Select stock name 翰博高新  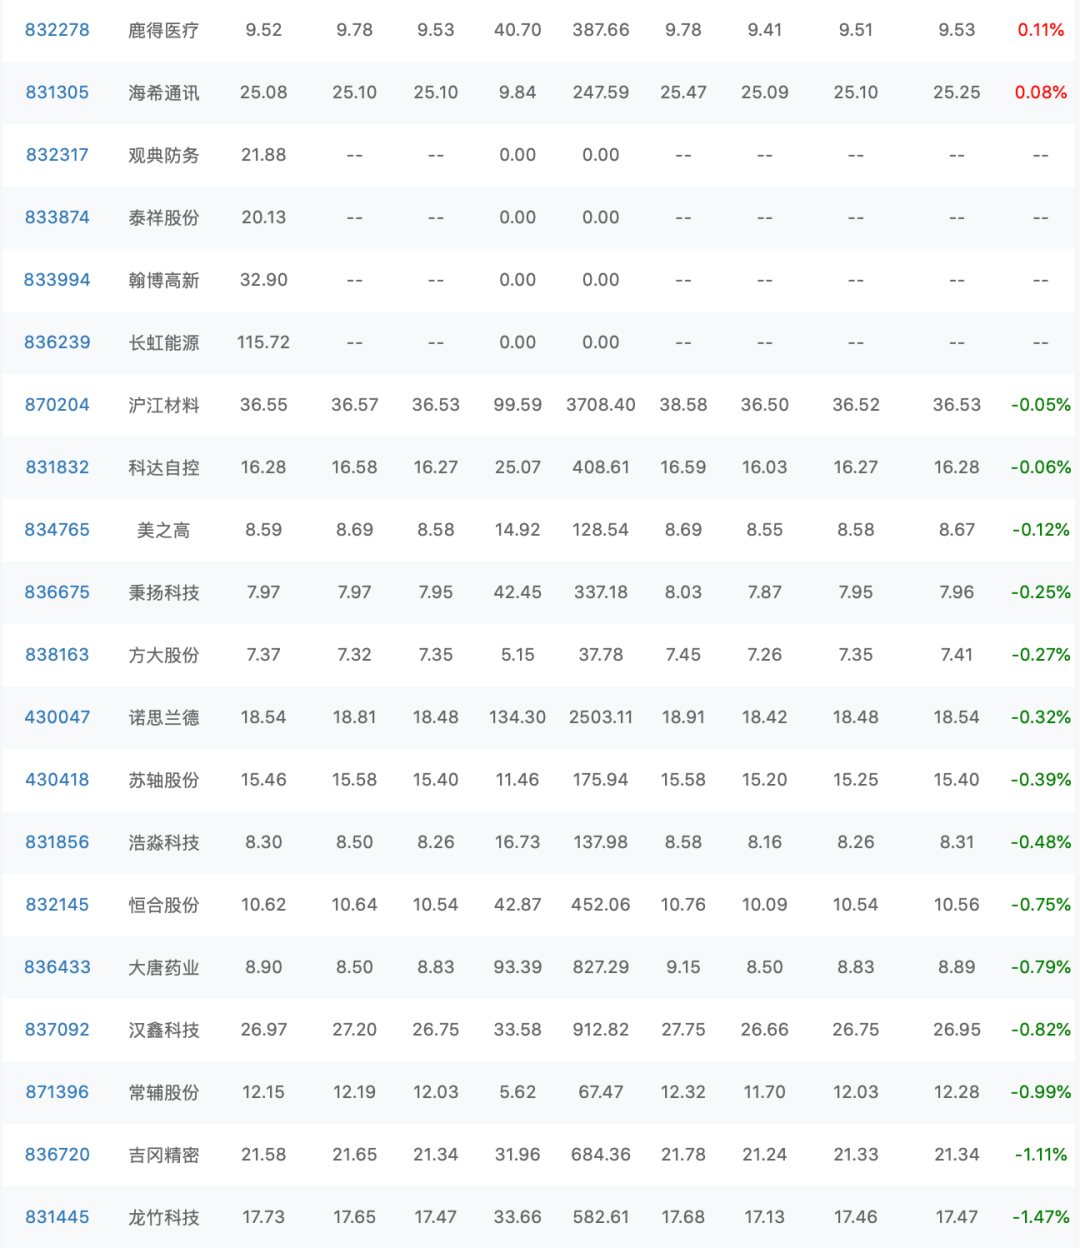pos(164,280)
